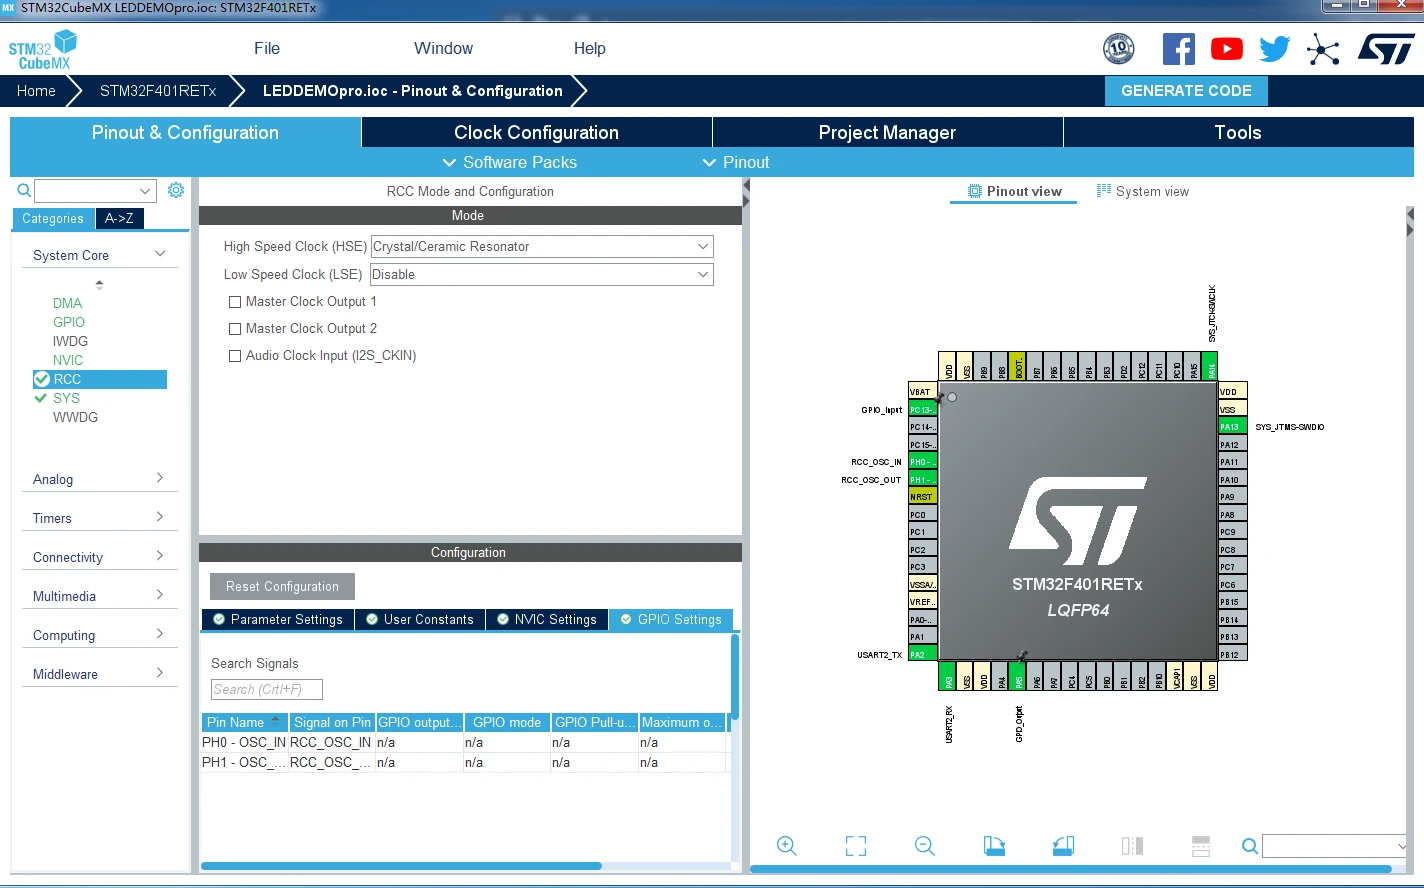
Task: Toggle Audio Clock Input (I2S_CKIN) checkbox
Action: (235, 356)
